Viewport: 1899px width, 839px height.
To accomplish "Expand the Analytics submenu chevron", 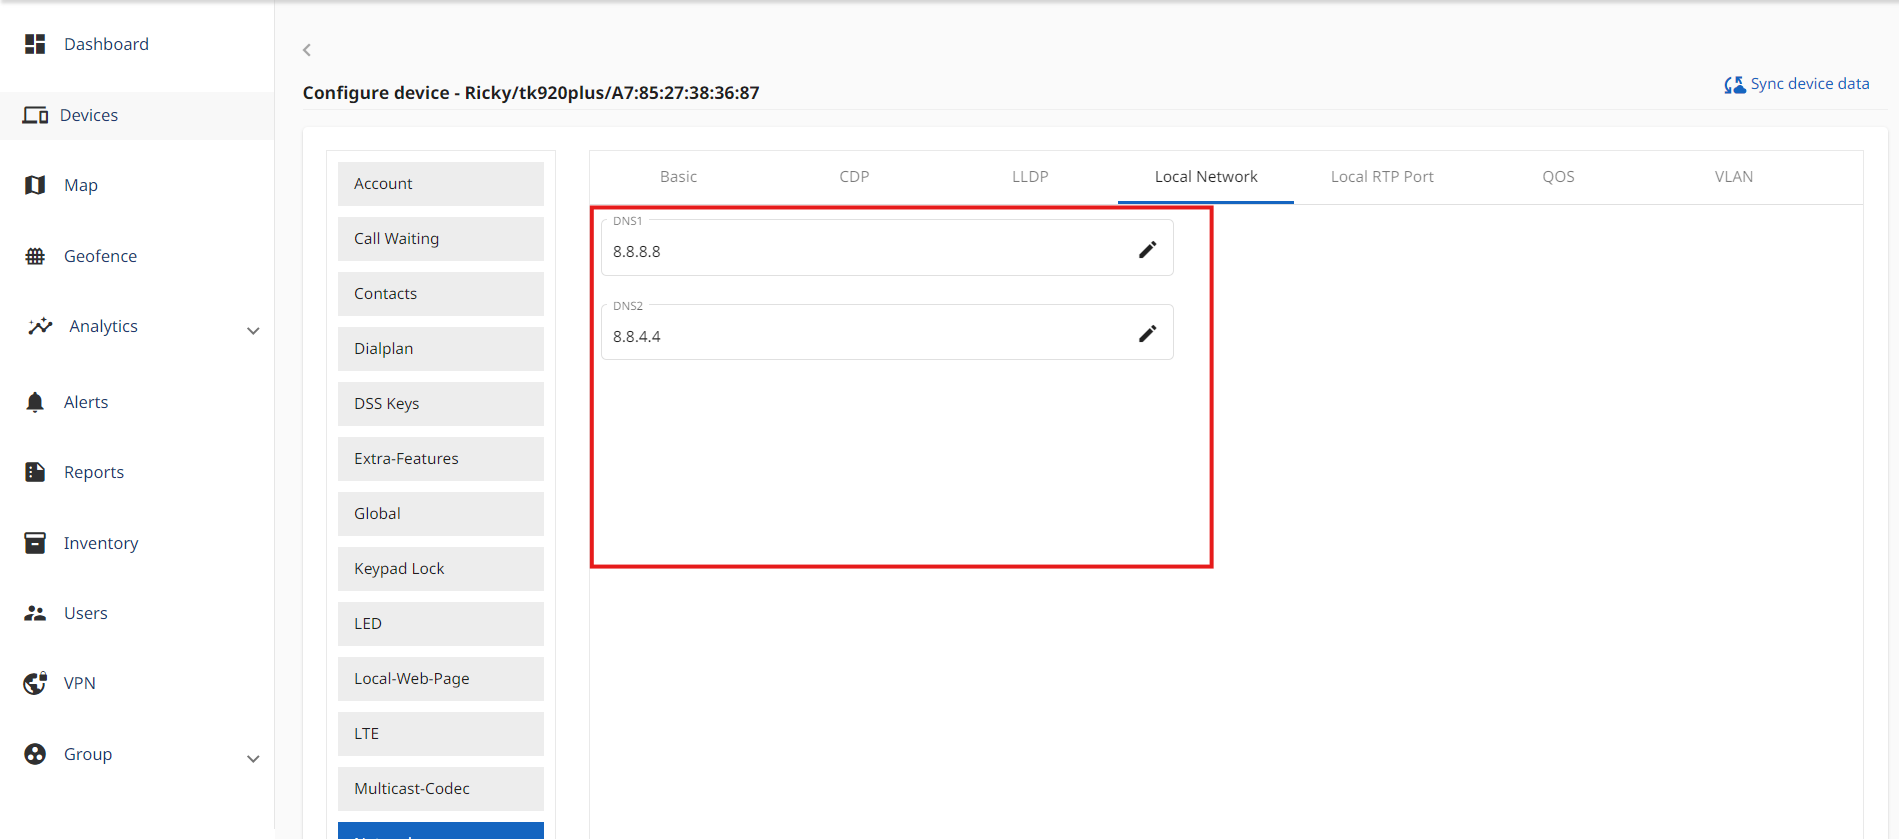I will (x=253, y=330).
